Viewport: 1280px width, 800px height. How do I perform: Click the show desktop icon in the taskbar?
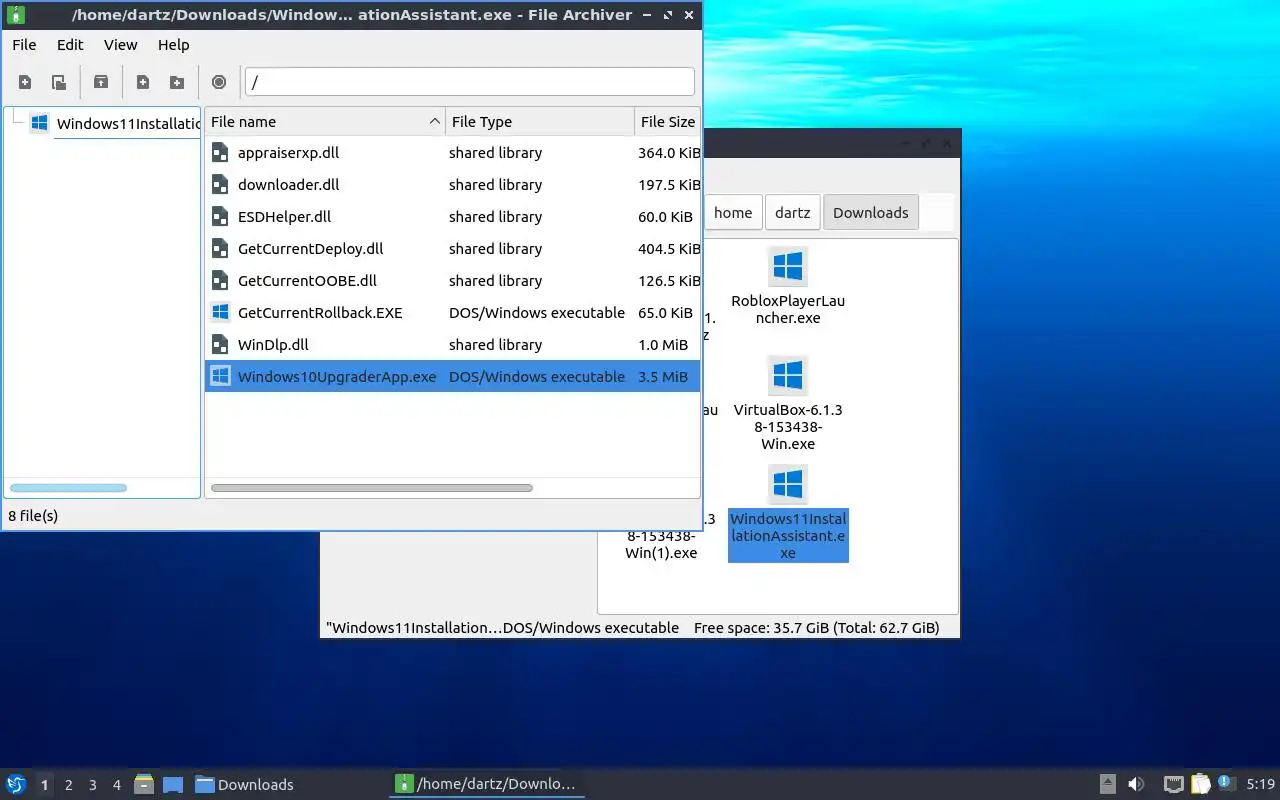click(173, 784)
